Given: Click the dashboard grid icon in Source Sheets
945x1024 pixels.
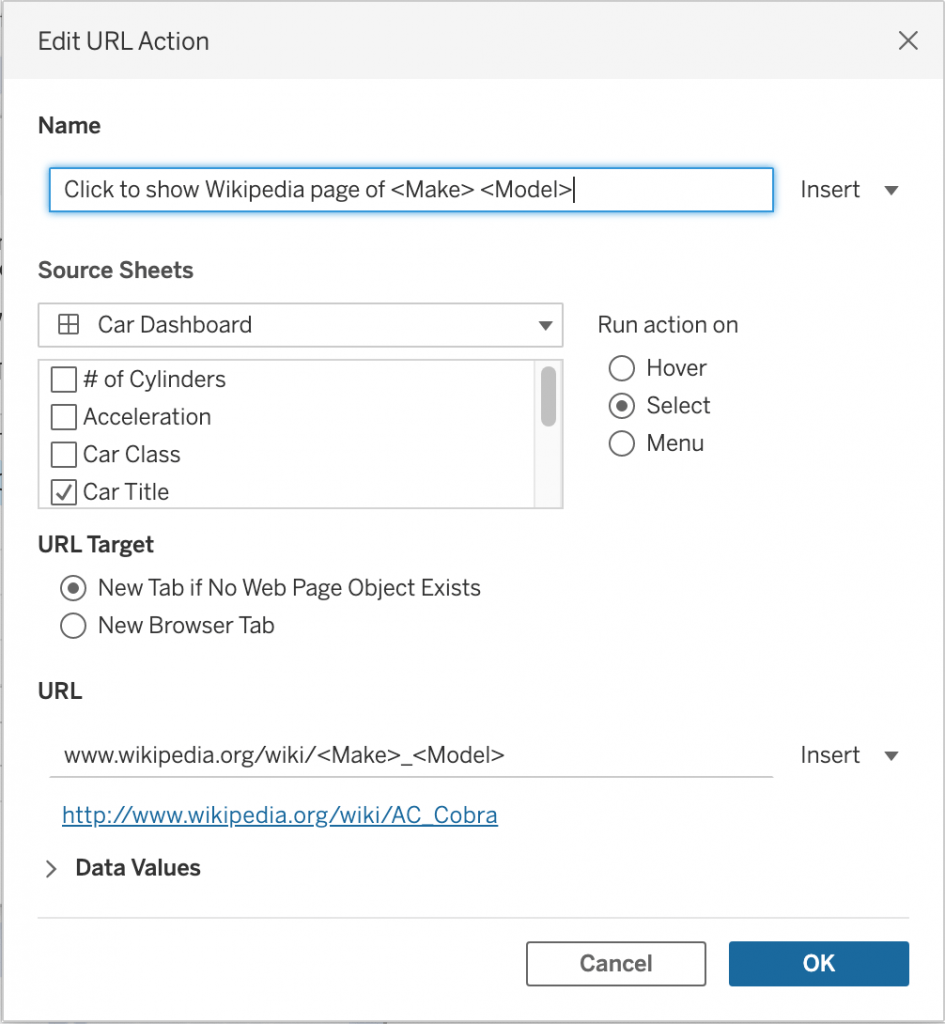Looking at the screenshot, I should tap(69, 325).
